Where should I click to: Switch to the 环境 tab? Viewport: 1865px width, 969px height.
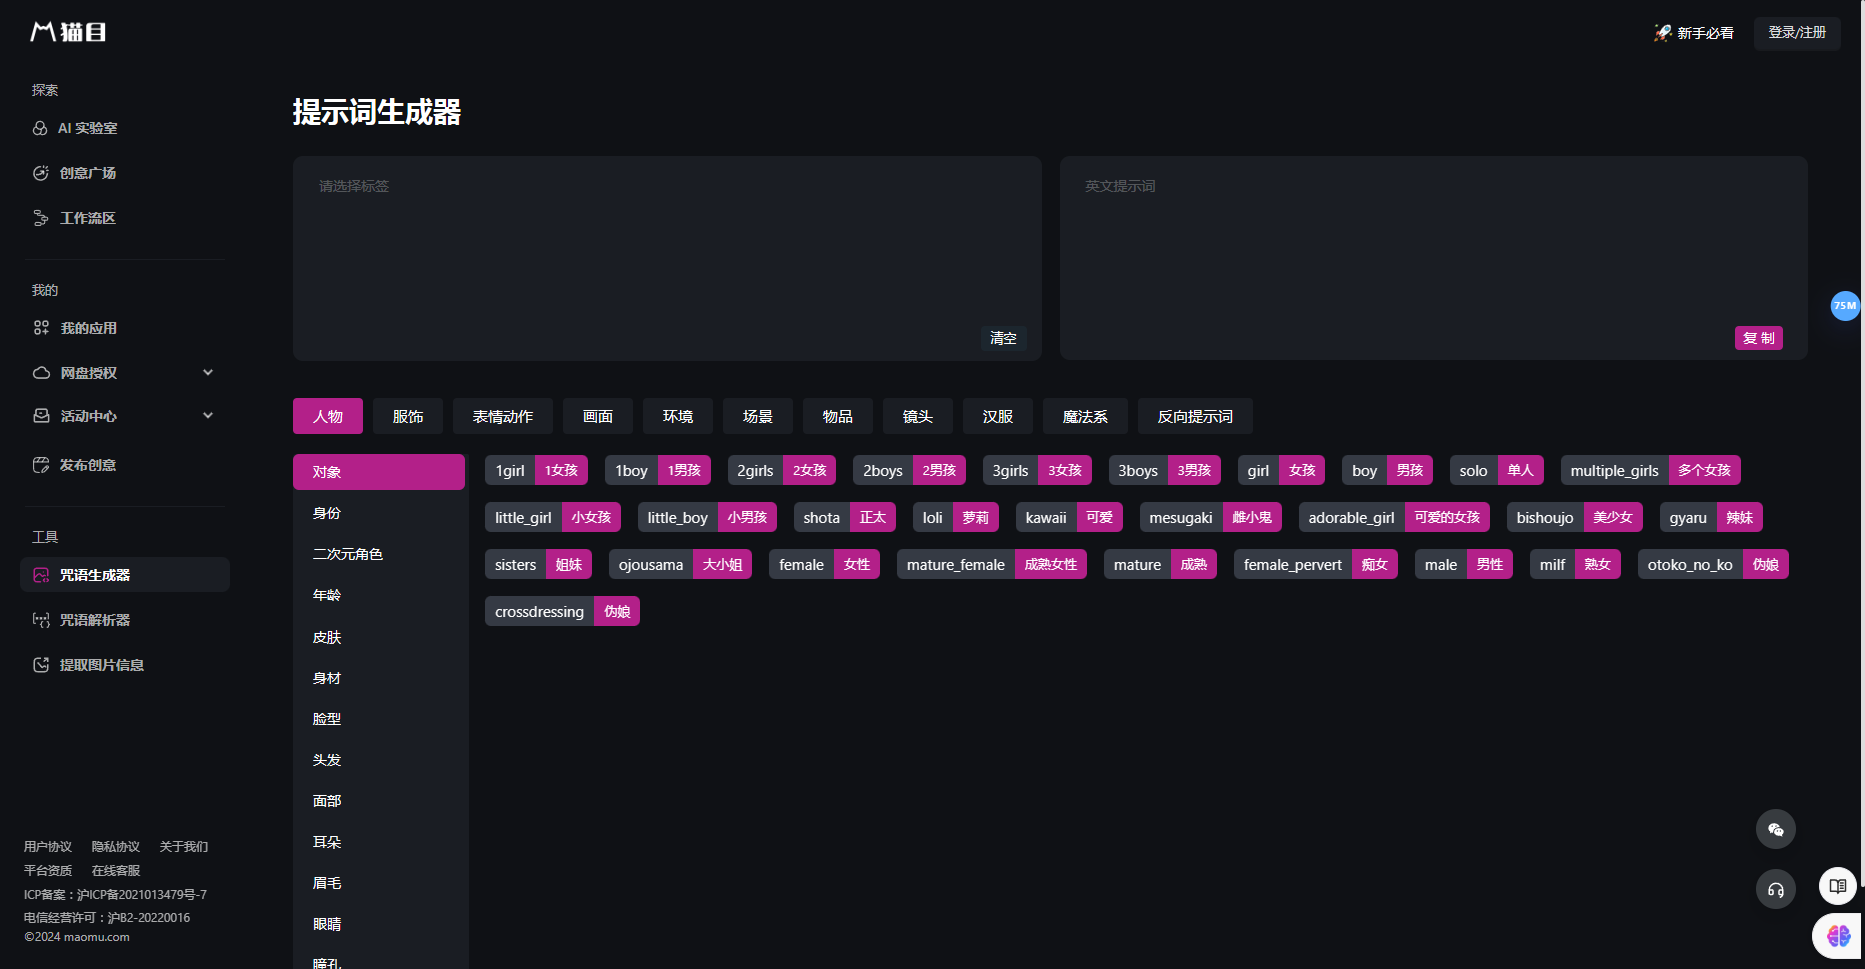[678, 416]
